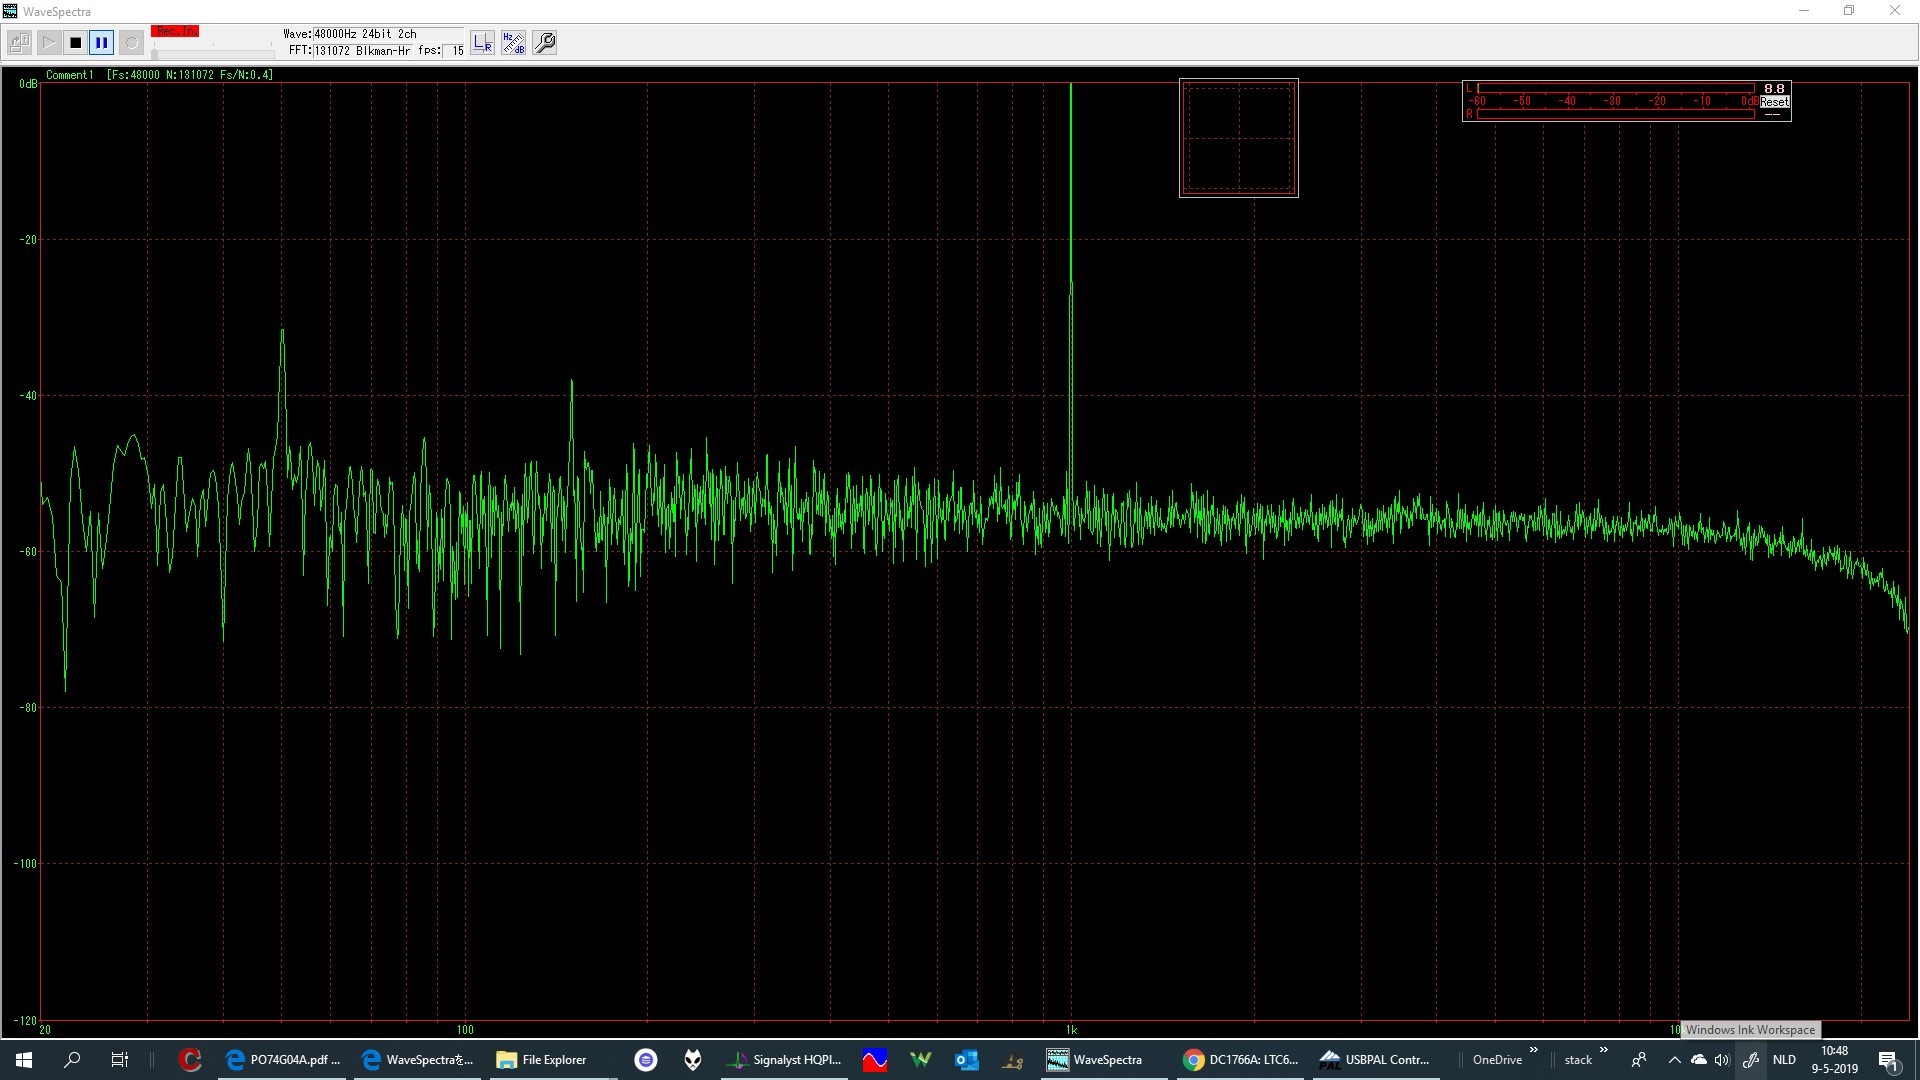Click the fps value field showing 15

pos(455,51)
